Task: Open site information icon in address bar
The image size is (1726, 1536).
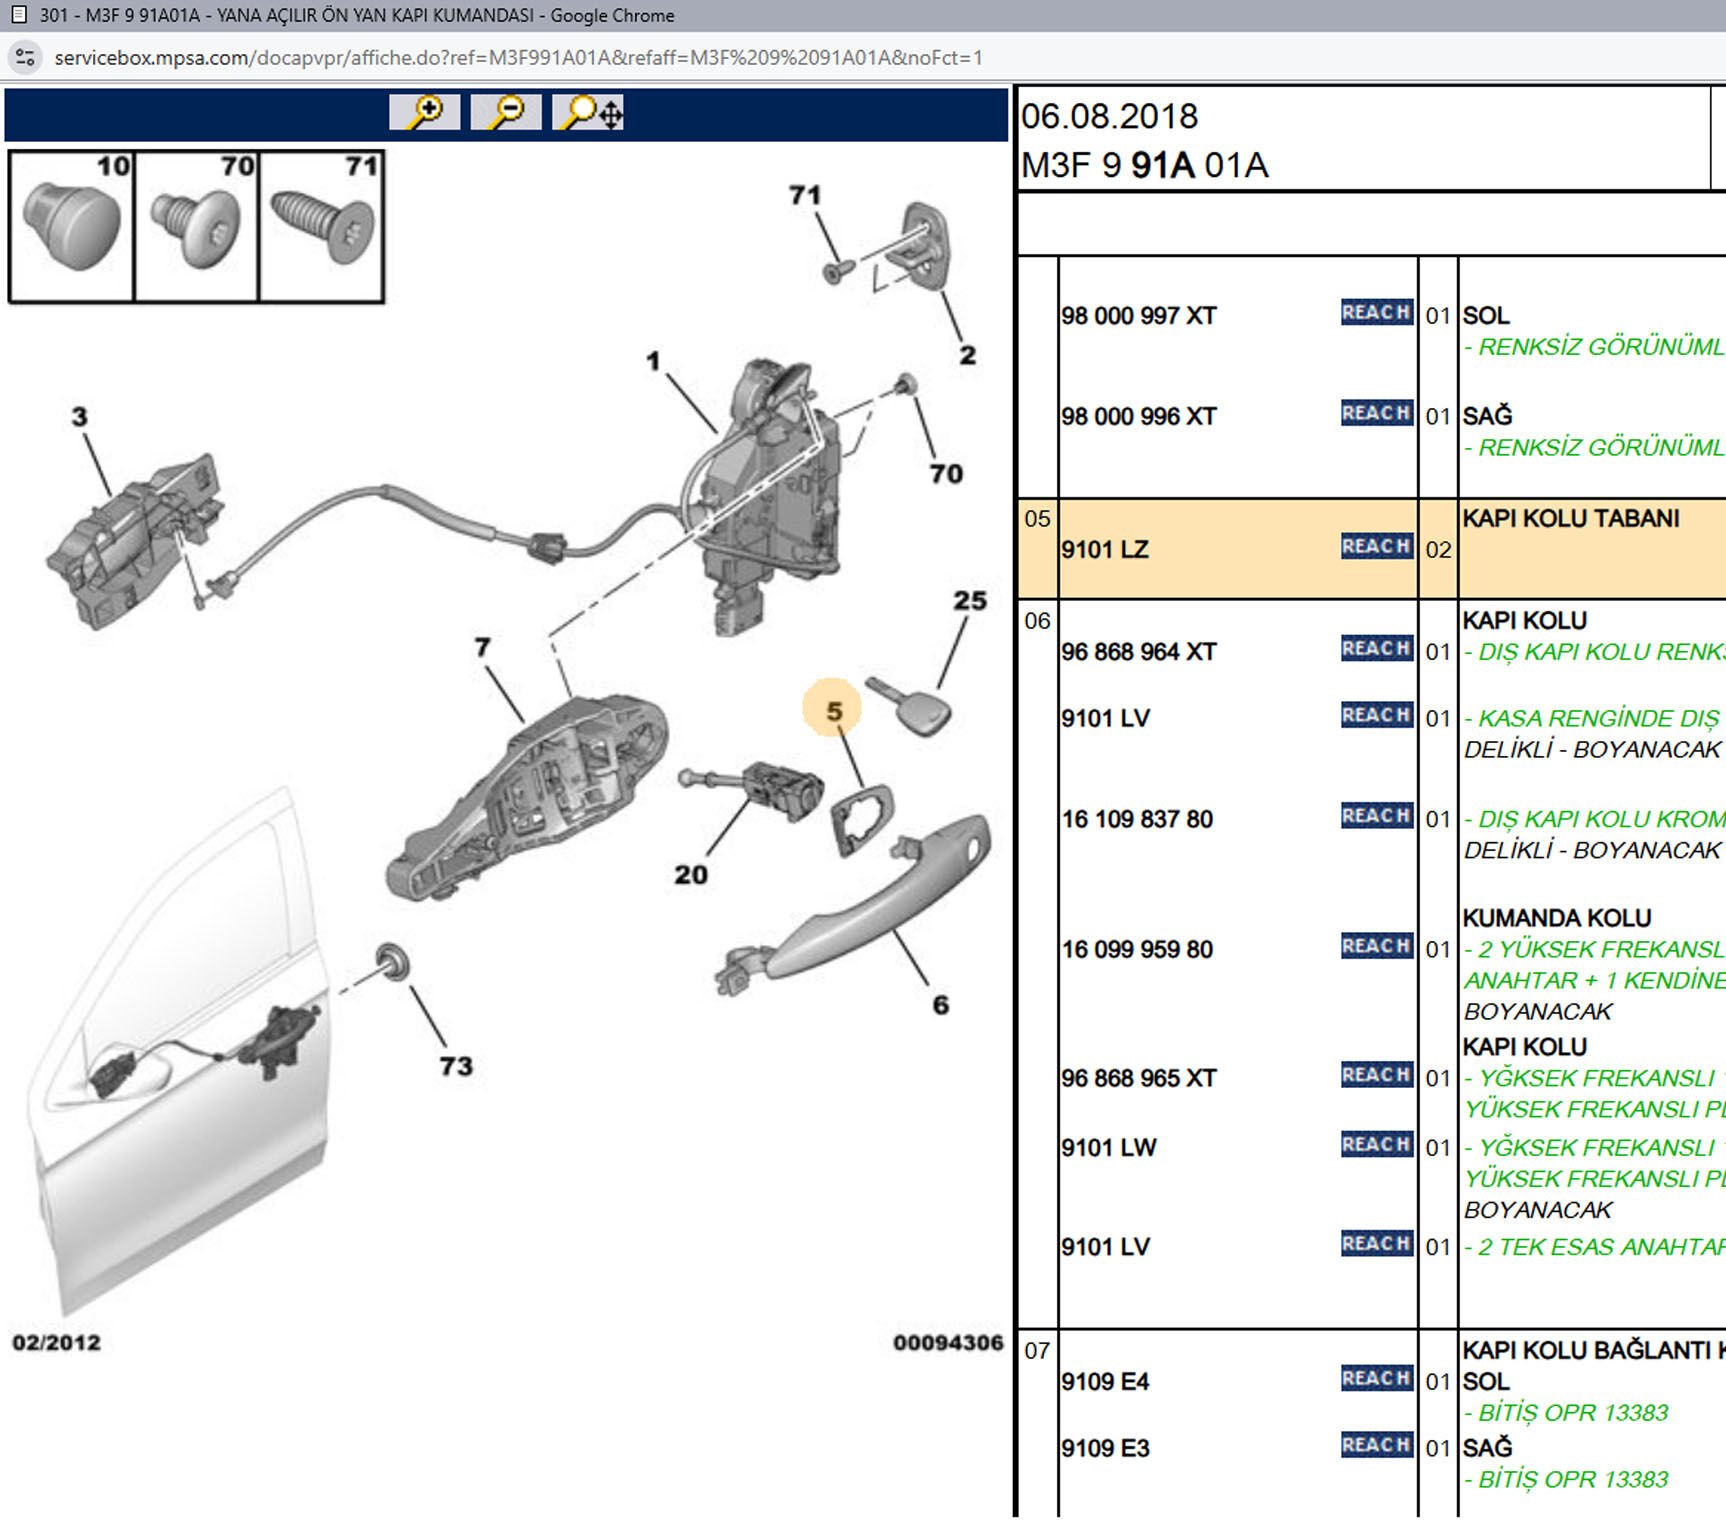Action: coord(25,58)
